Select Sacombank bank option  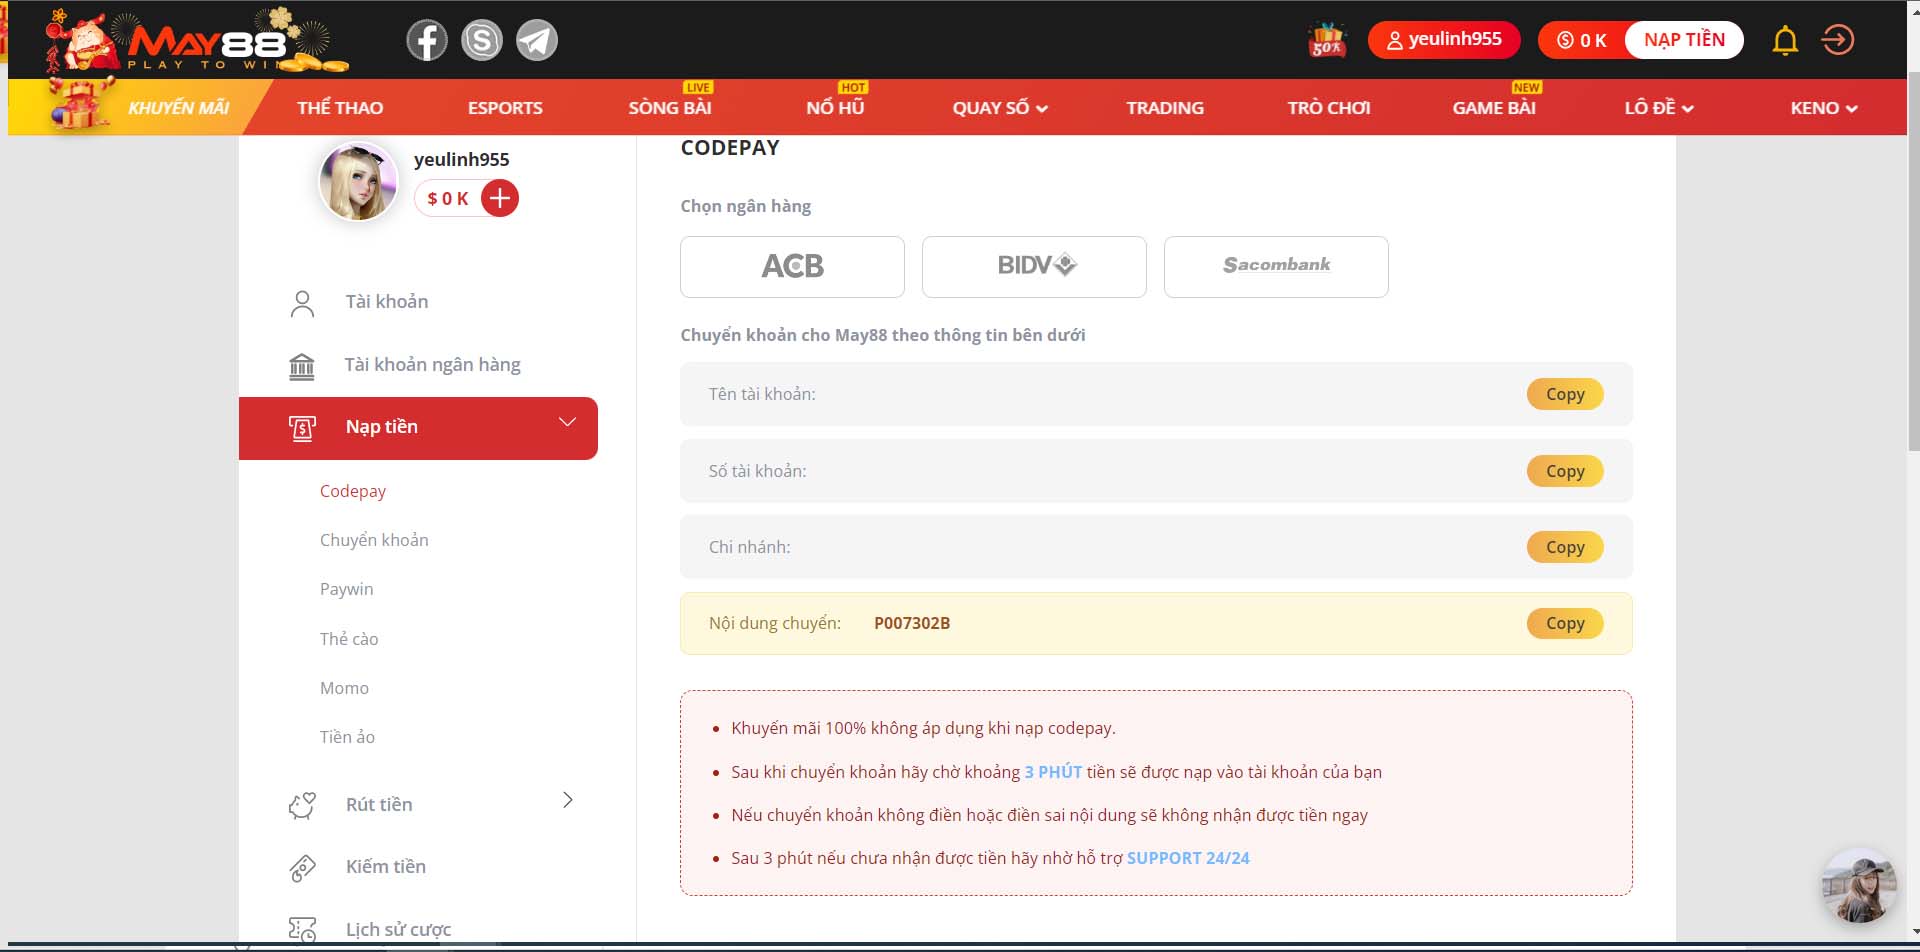tap(1276, 267)
